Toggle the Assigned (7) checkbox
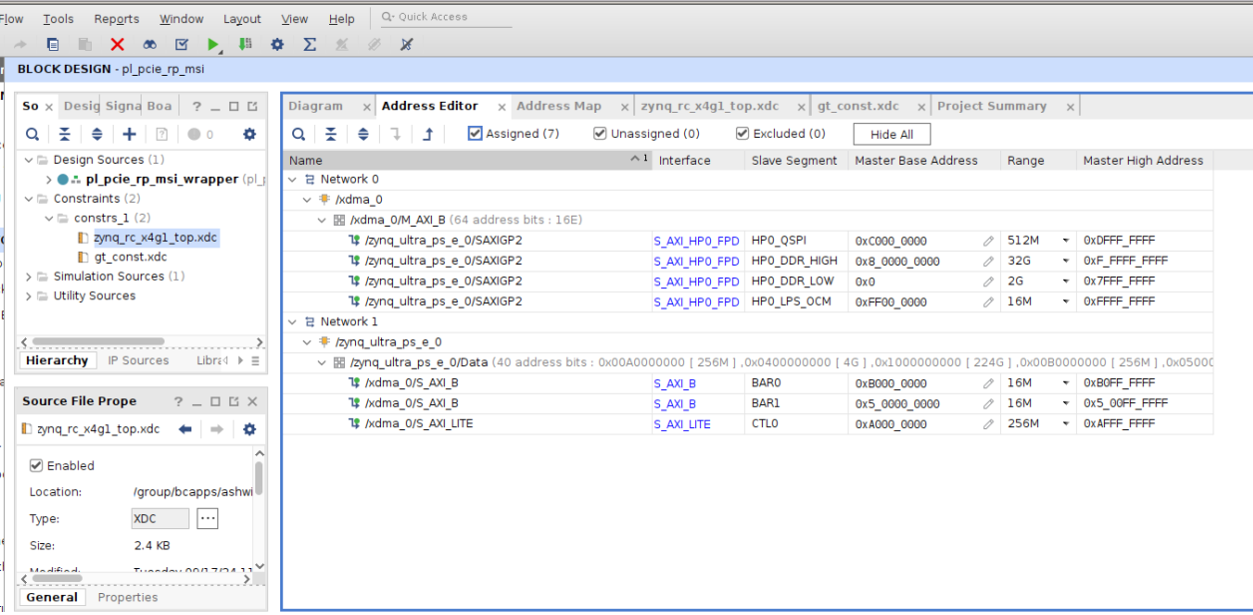Viewport: 1253px width, 615px height. click(x=475, y=133)
